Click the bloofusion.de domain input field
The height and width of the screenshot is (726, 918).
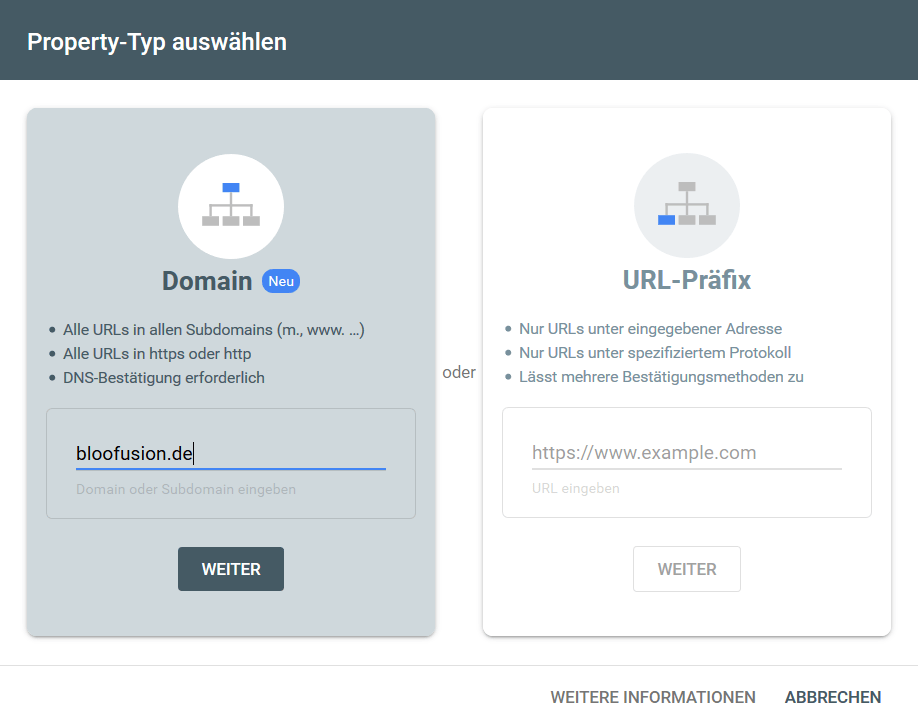click(x=230, y=453)
